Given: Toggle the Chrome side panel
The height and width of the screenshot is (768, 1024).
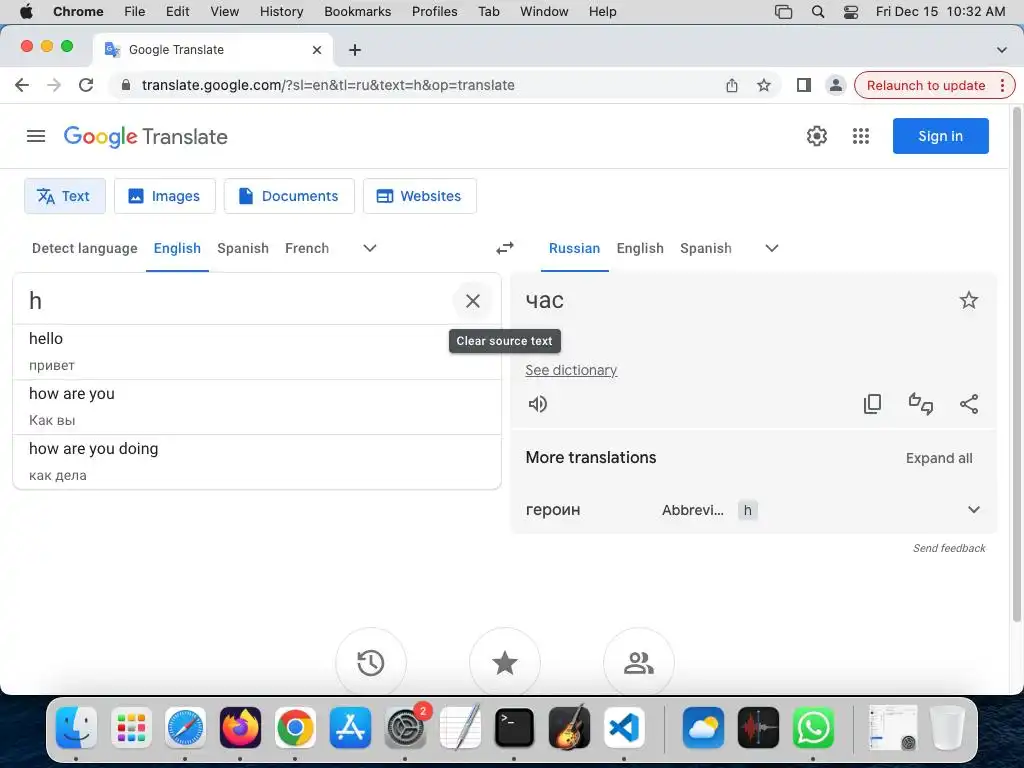Looking at the screenshot, I should [804, 85].
